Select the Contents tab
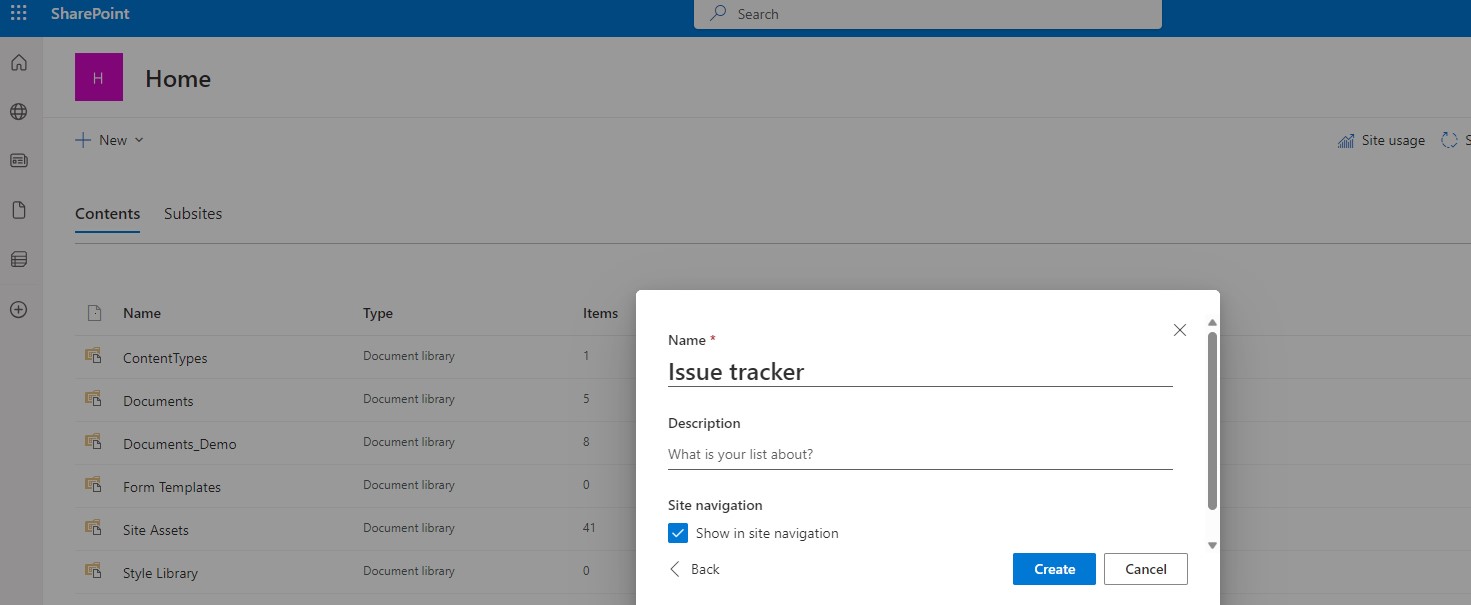 107,214
